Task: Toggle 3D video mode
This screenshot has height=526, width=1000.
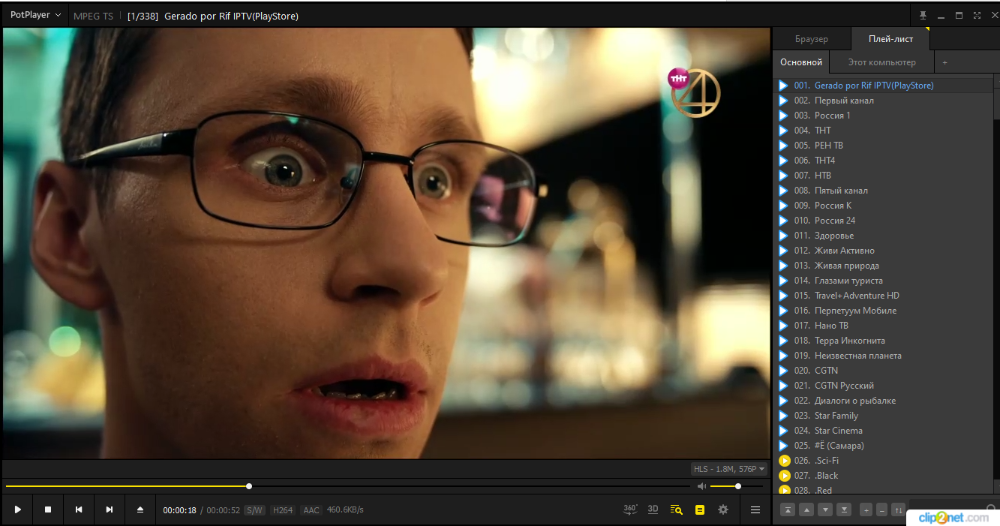Action: pos(653,509)
